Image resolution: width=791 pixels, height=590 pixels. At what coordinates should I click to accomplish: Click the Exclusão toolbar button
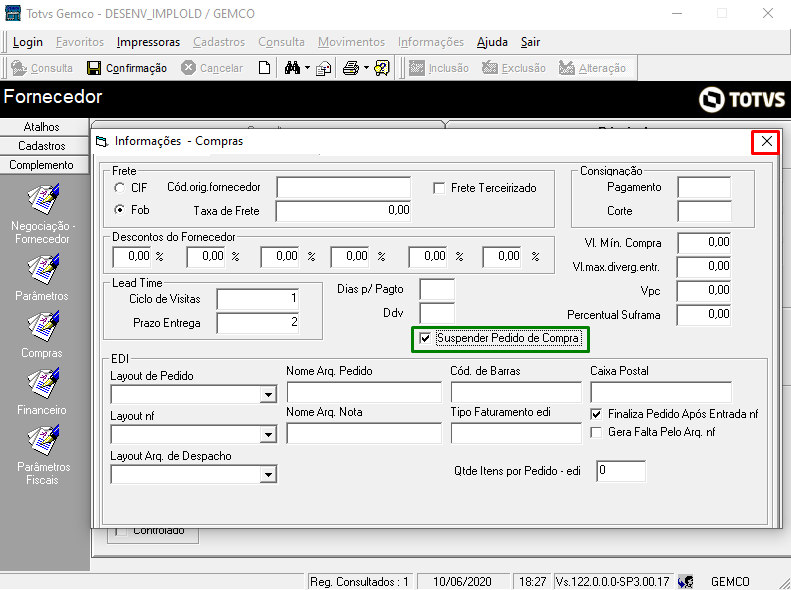pyautogui.click(x=514, y=68)
